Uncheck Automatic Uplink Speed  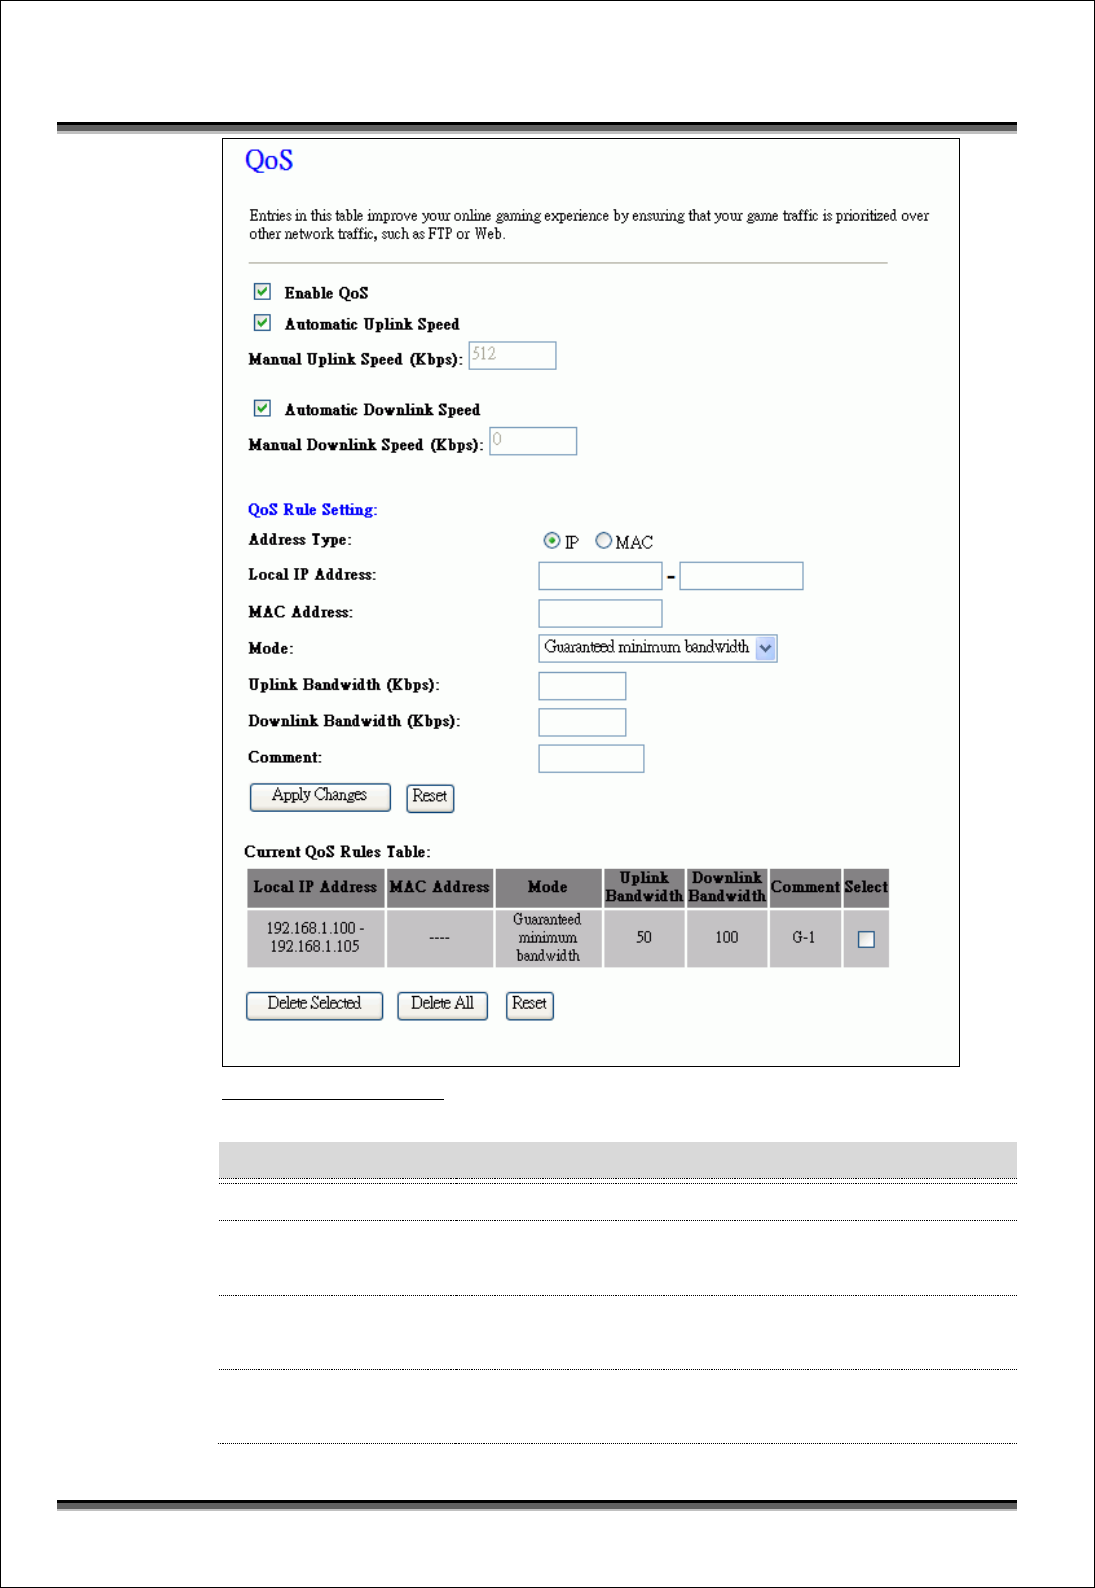[x=262, y=322]
